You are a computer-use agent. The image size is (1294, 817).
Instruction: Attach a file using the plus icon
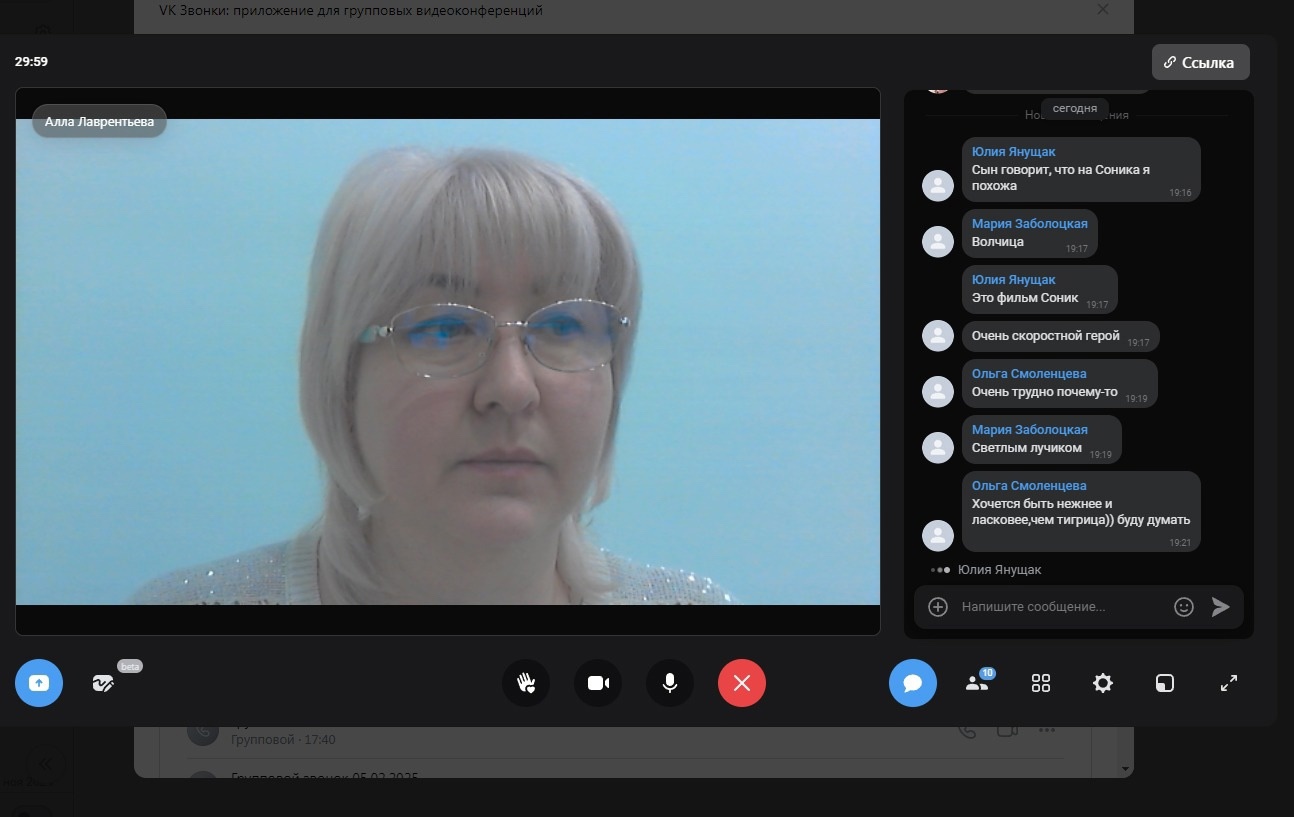(938, 607)
